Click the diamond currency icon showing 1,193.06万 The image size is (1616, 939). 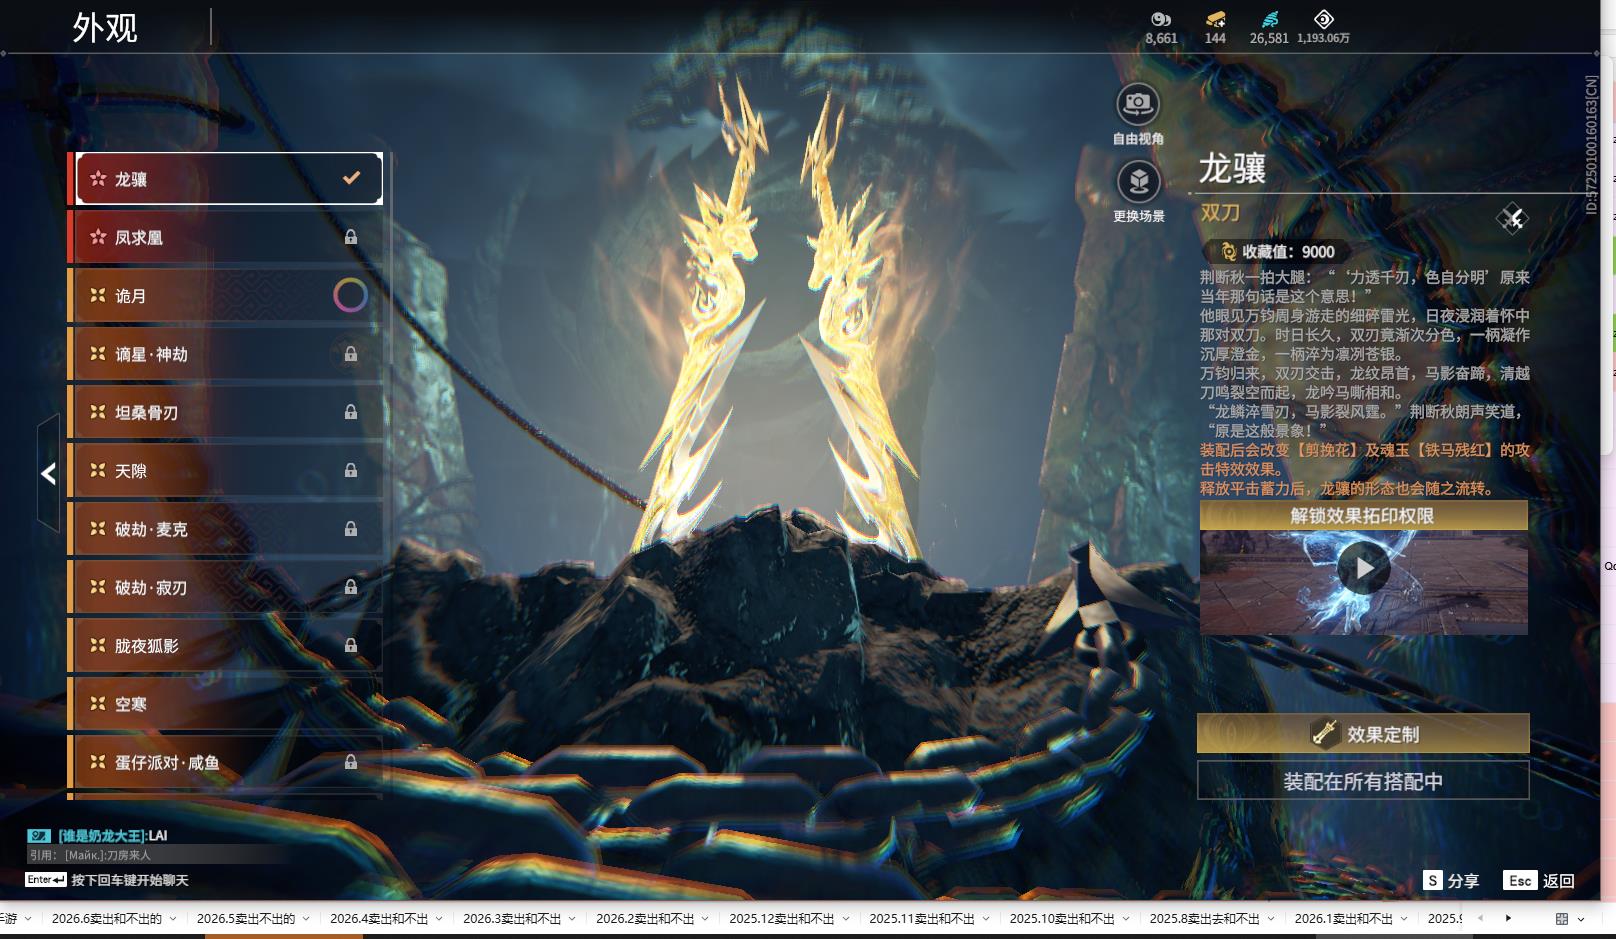[x=1323, y=19]
